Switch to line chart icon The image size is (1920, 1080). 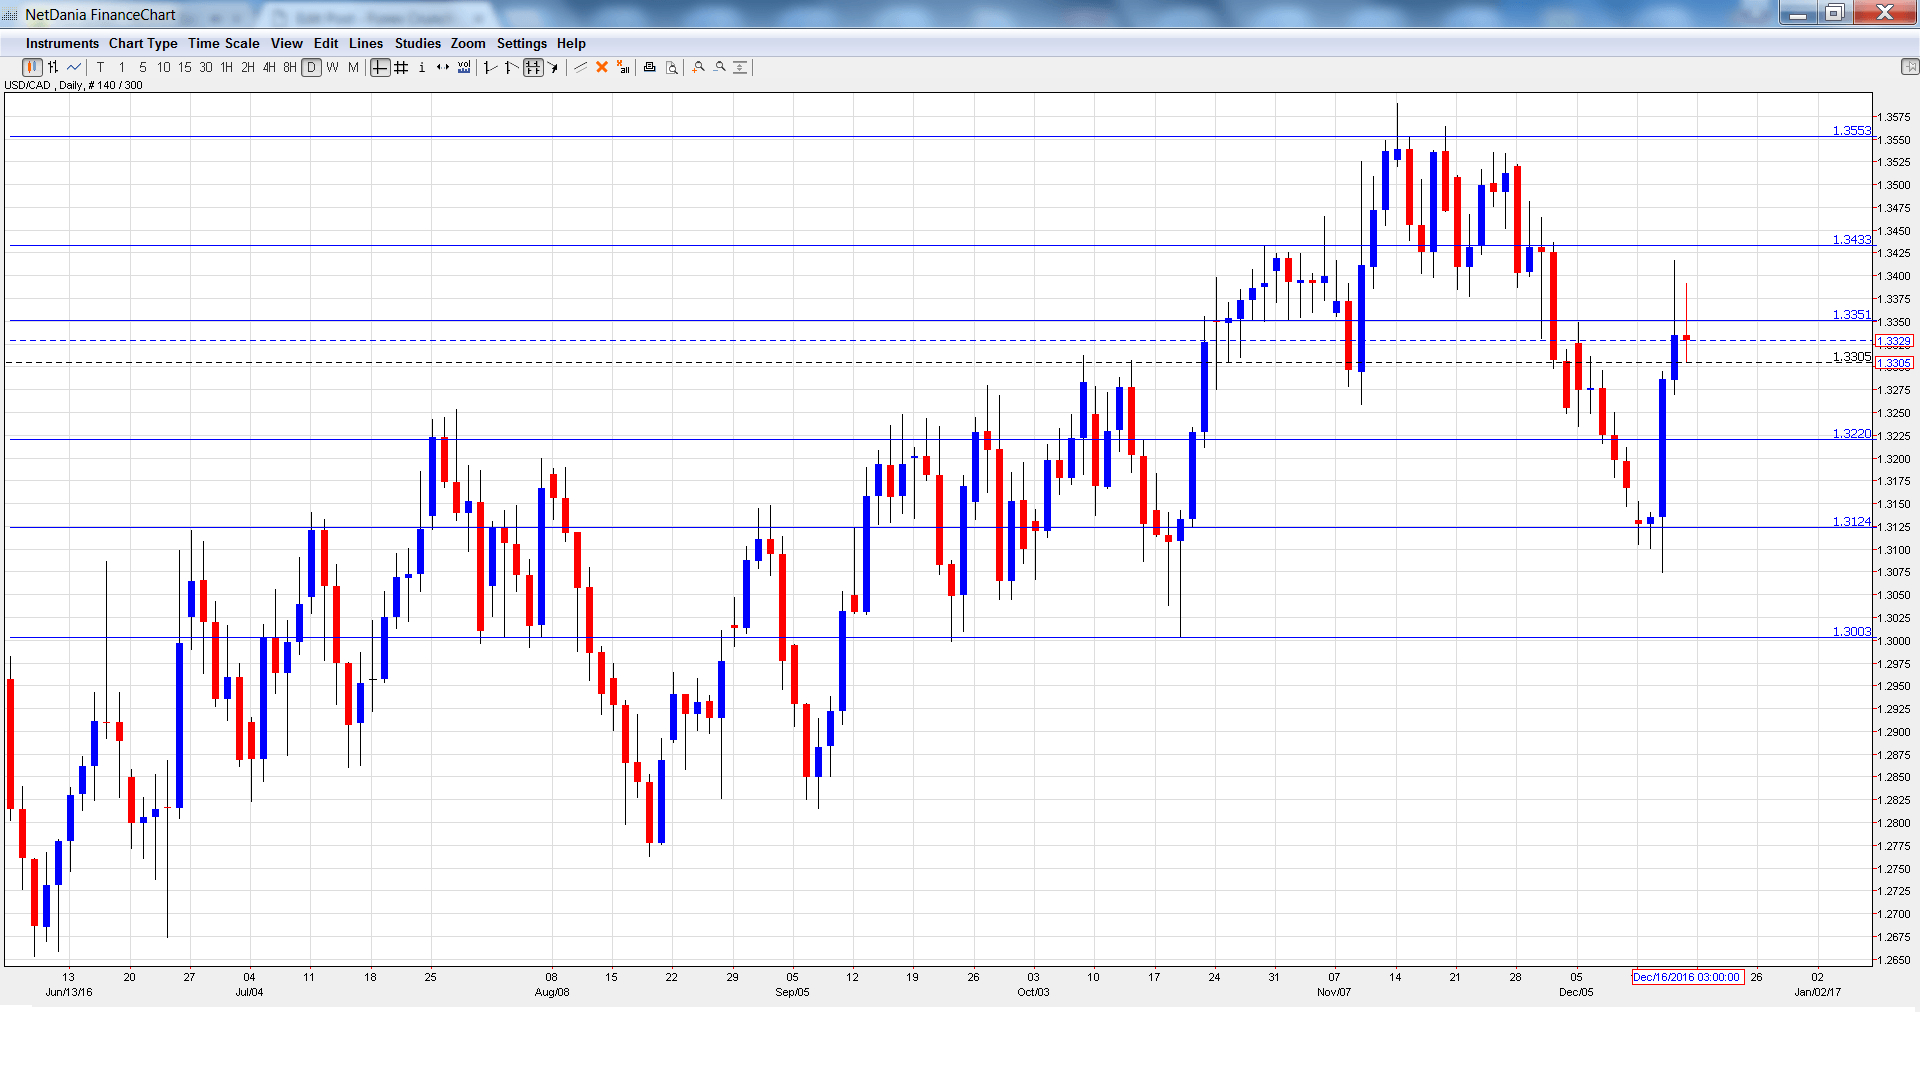[74, 67]
